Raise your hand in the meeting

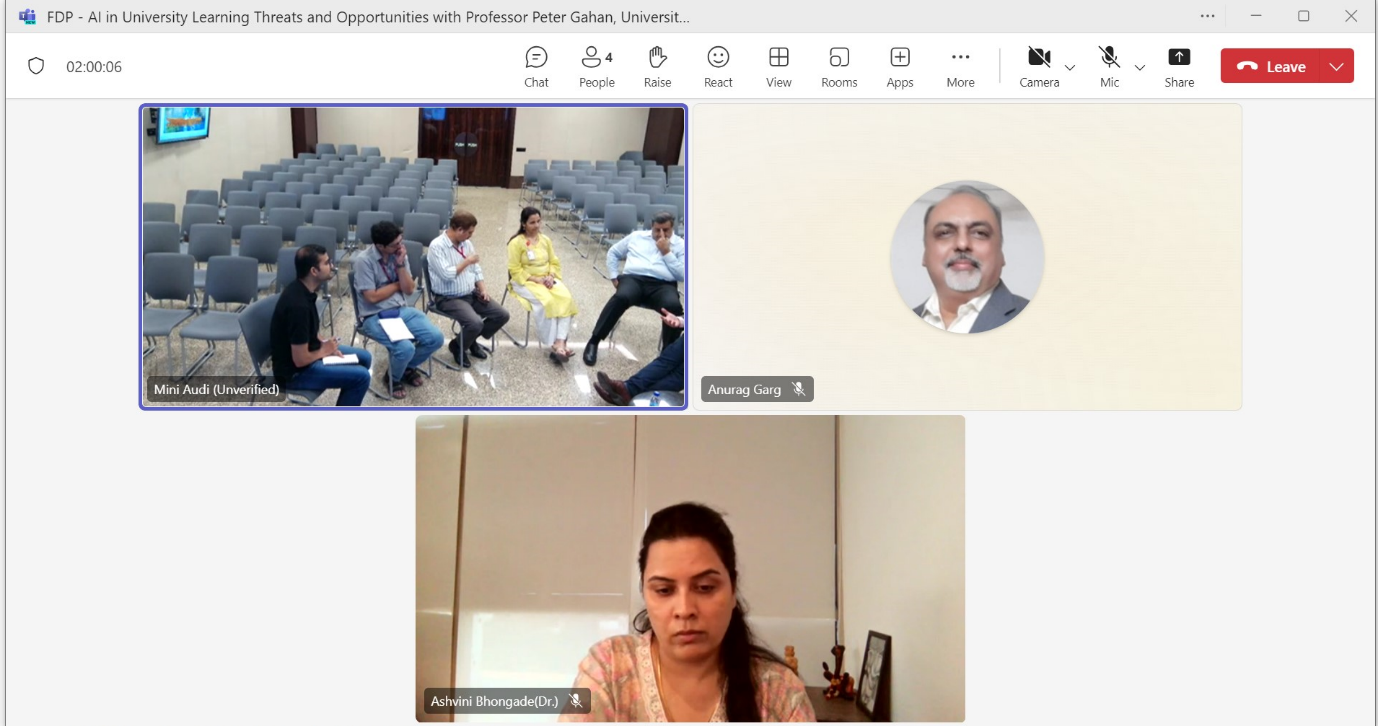click(657, 67)
